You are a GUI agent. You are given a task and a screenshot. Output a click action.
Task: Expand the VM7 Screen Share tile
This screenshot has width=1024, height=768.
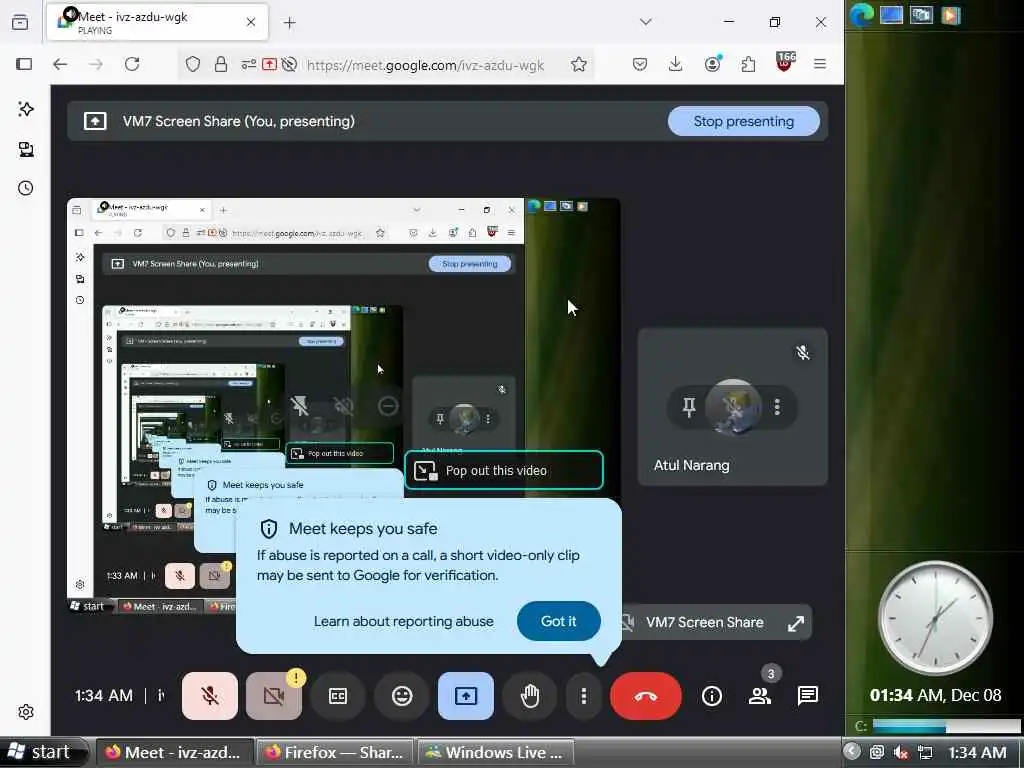pos(796,623)
